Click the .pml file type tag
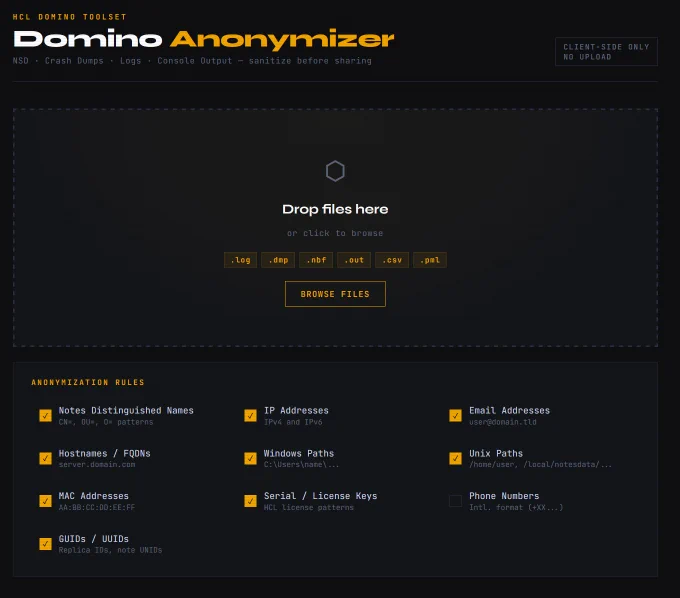This screenshot has height=598, width=680. [430, 260]
